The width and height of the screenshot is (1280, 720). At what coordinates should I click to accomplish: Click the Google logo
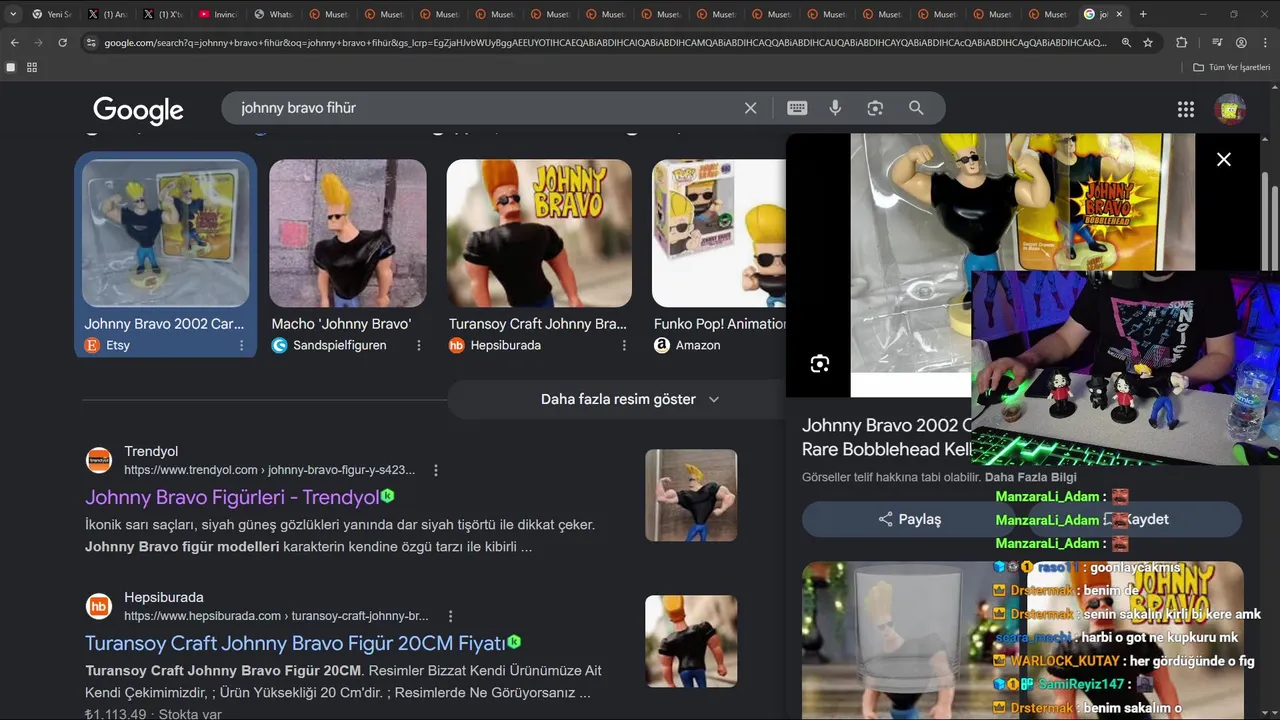click(138, 110)
